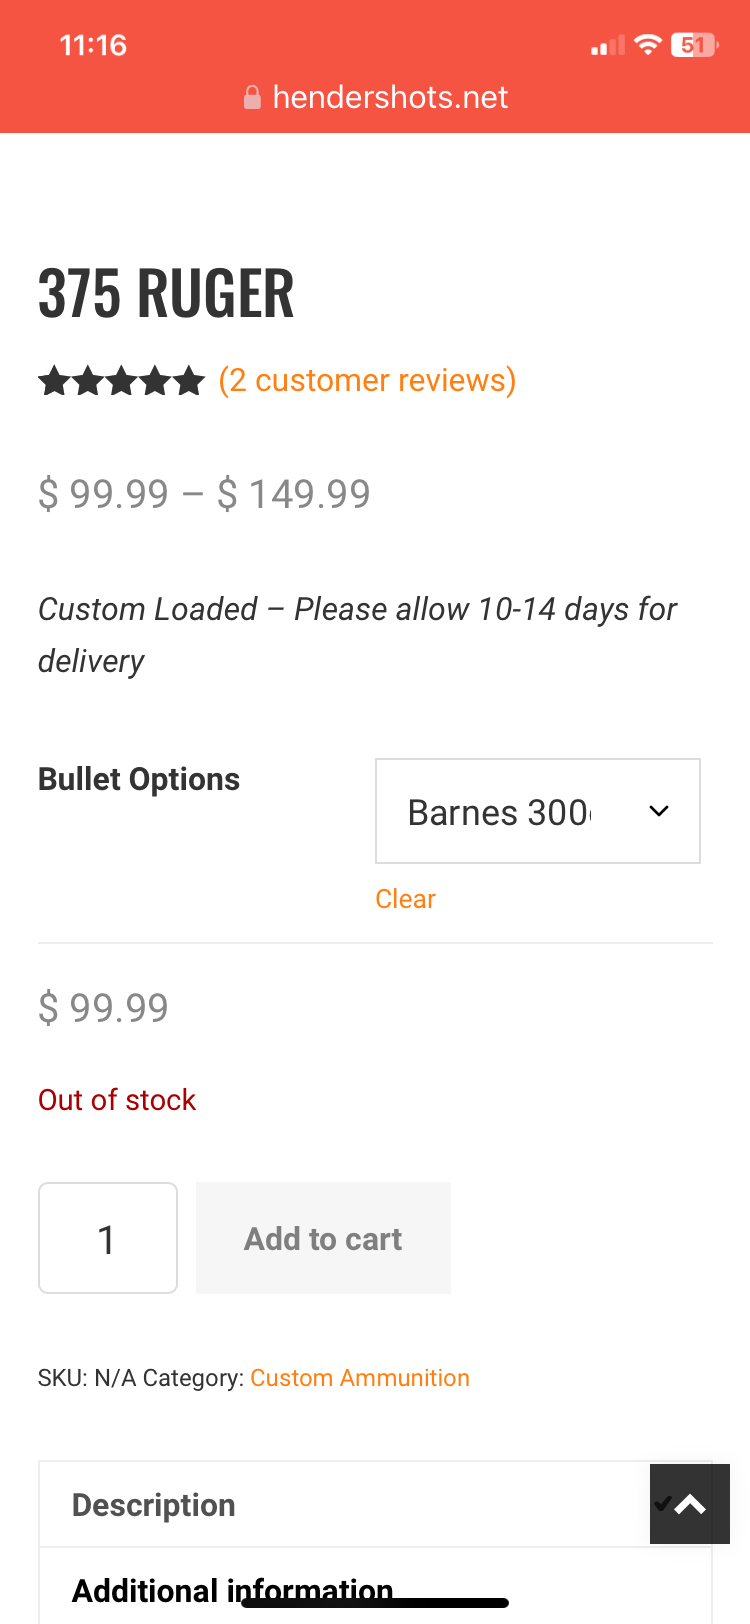This screenshot has height=1624, width=750.
Task: Clear the selected bullet option
Action: click(405, 899)
